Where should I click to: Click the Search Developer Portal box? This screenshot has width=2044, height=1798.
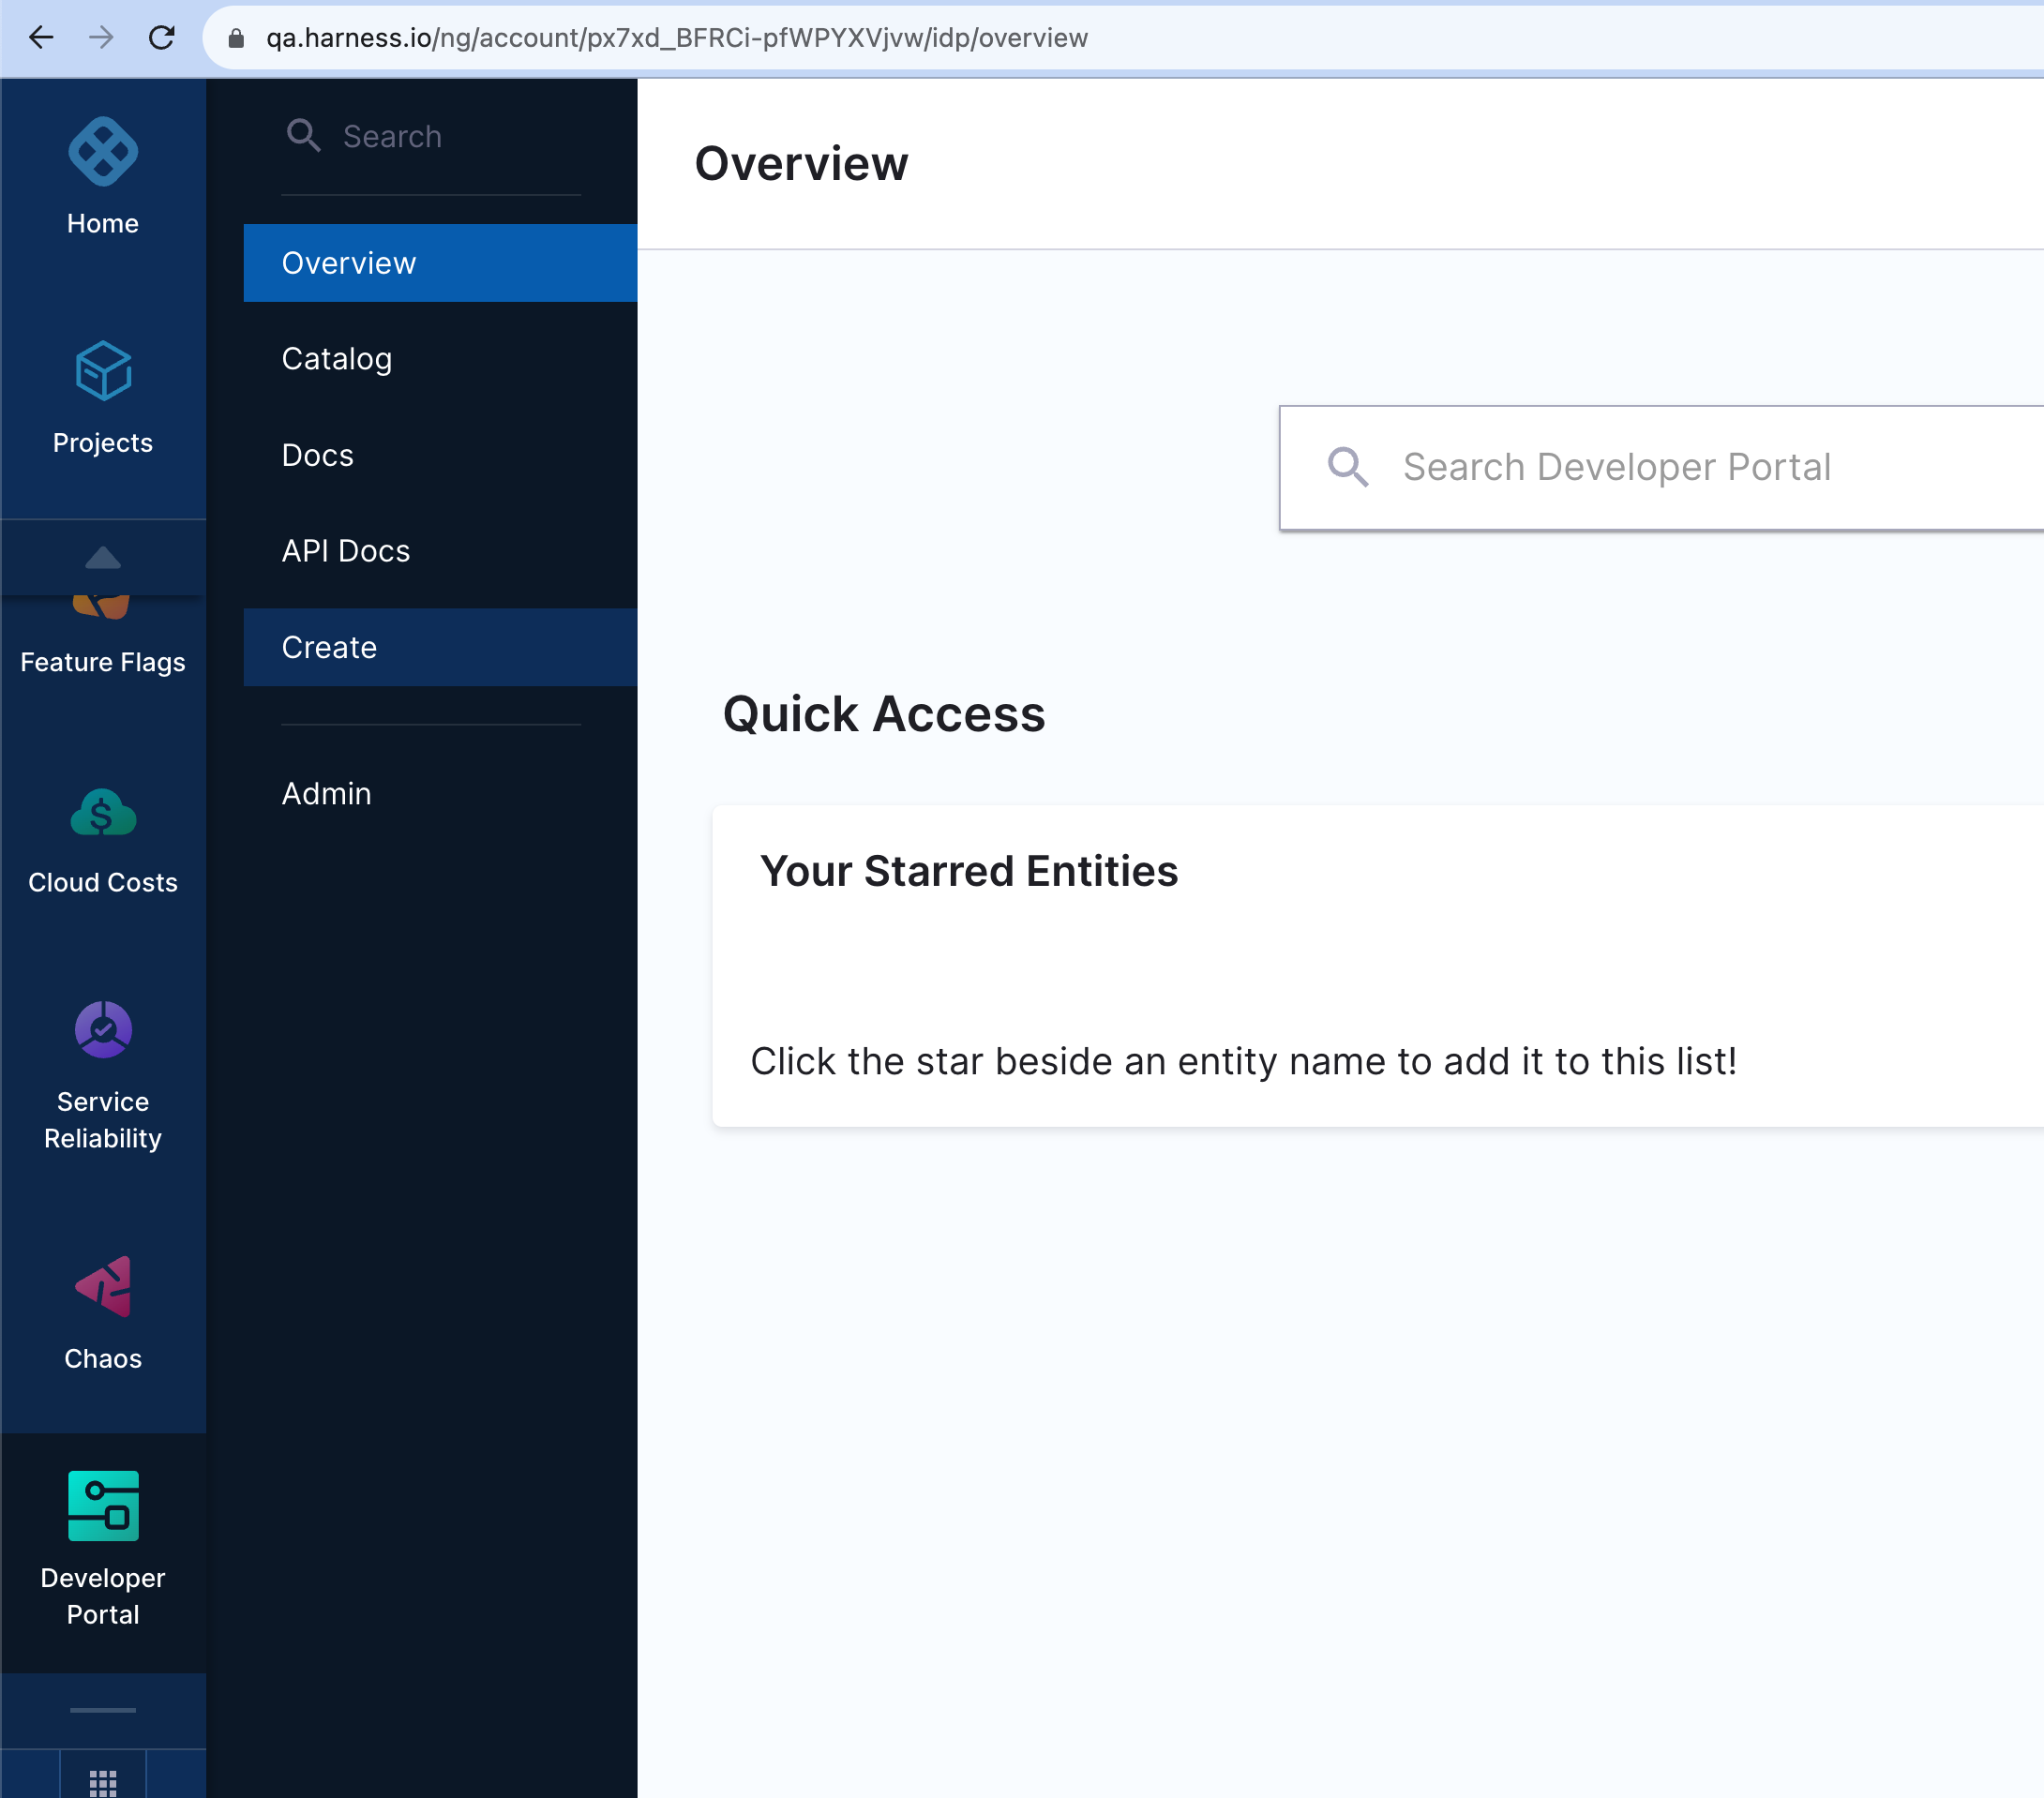pos(1616,467)
